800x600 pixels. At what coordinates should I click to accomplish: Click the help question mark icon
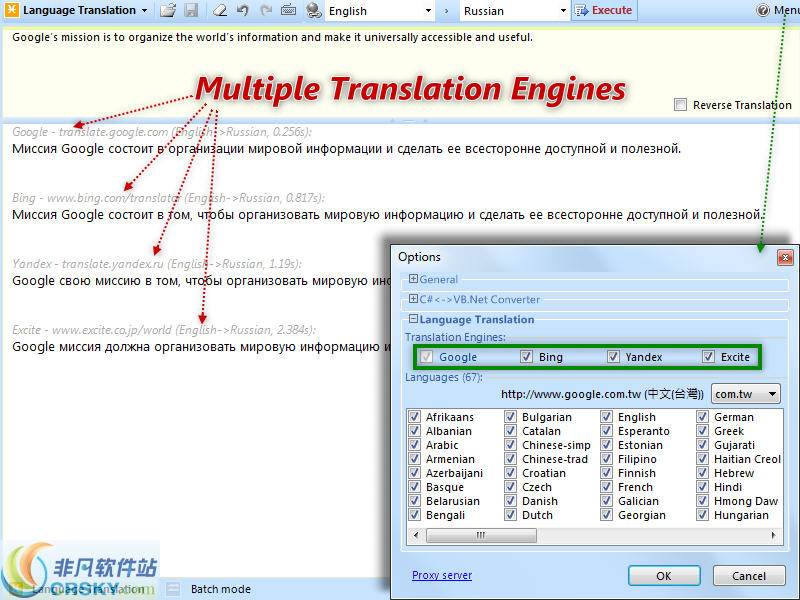click(763, 10)
